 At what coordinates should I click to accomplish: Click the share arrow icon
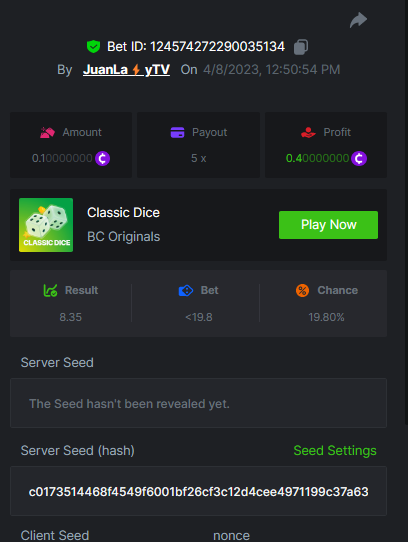click(x=358, y=20)
